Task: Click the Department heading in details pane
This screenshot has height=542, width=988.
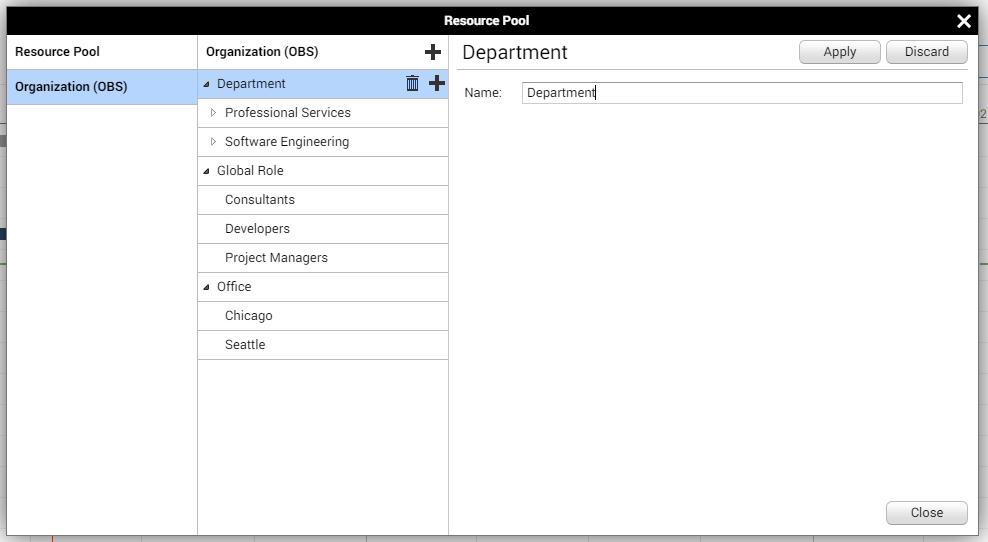Action: point(515,52)
